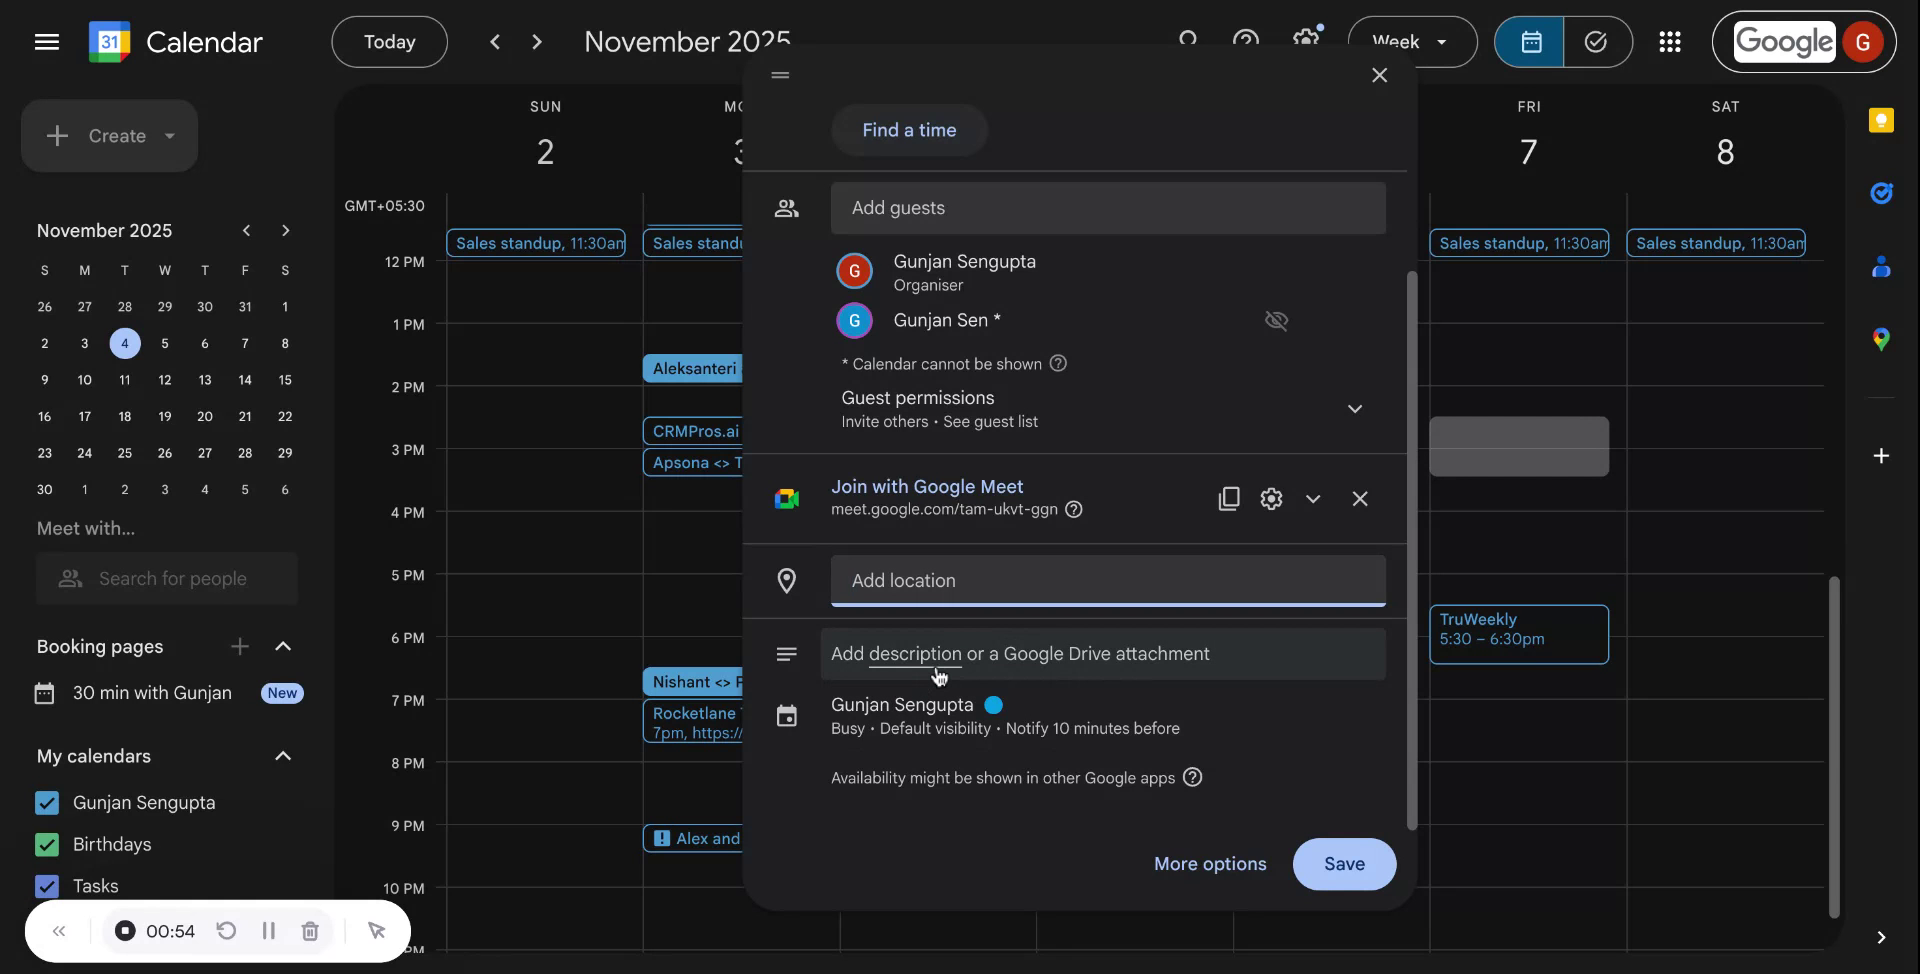The width and height of the screenshot is (1920, 974).
Task: Remove the Google Meet conference
Action: point(1360,498)
